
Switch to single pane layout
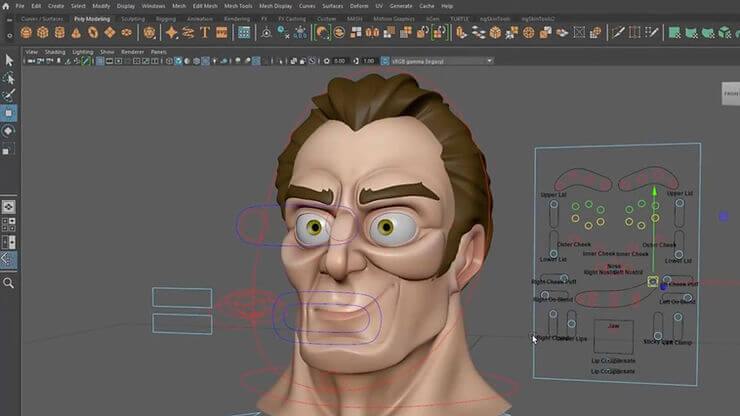click(x=8, y=207)
